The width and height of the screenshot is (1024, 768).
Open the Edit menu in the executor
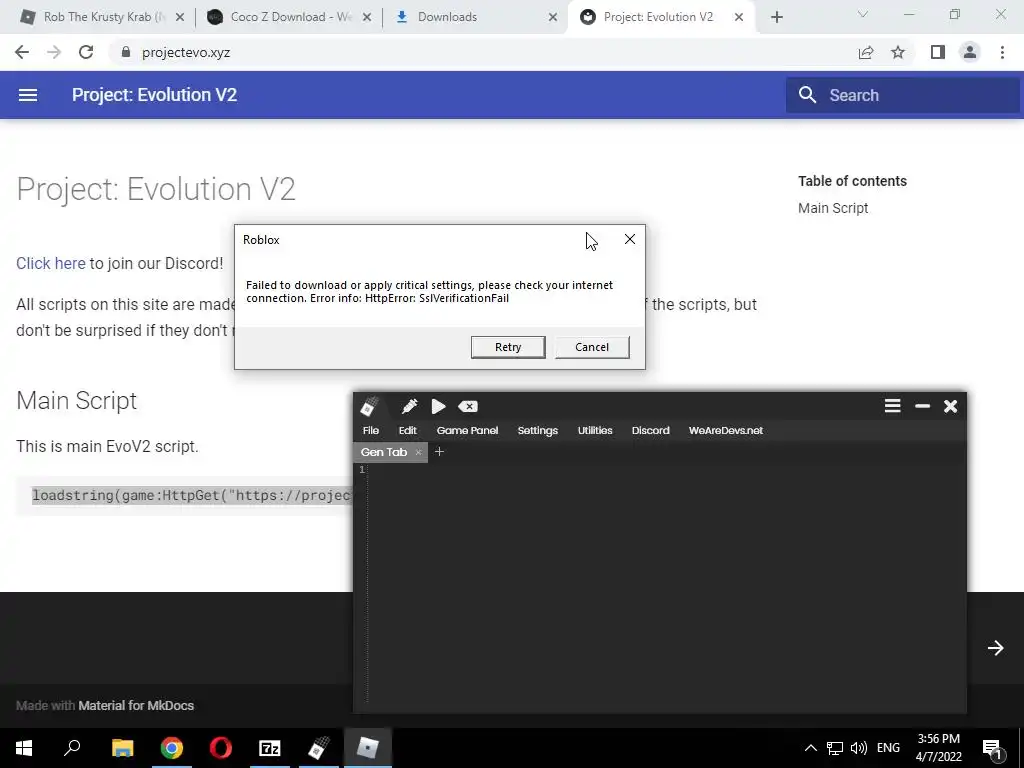pos(408,430)
